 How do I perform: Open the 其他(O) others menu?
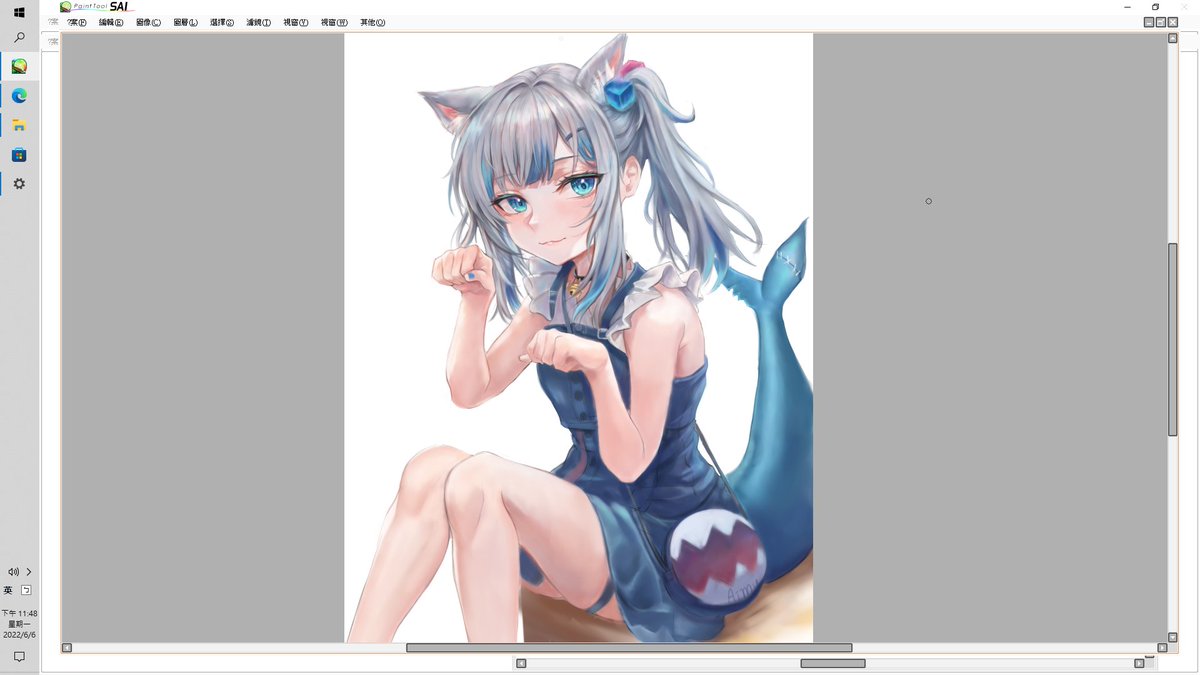372,22
